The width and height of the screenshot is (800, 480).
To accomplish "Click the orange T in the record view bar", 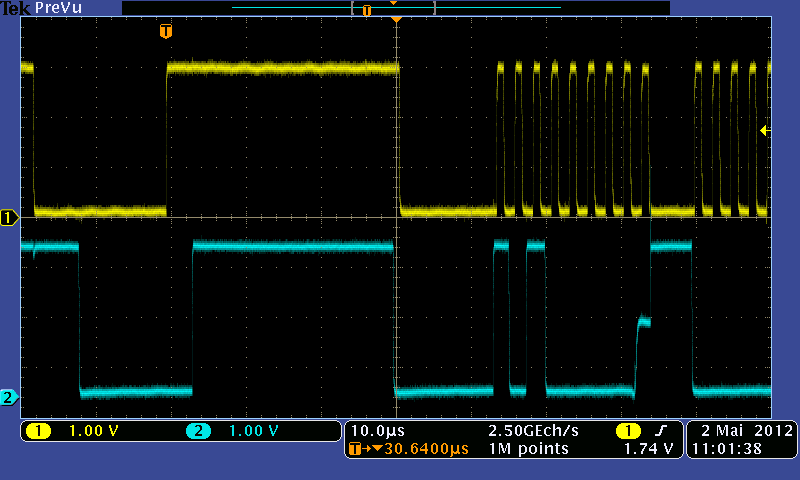I will tap(367, 10).
